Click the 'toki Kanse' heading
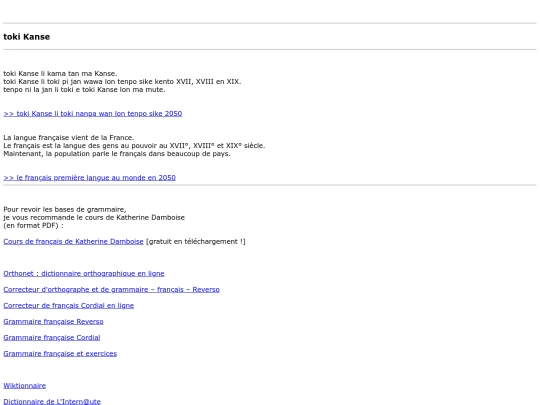Screen dimensions: 540x405 [x=27, y=37]
